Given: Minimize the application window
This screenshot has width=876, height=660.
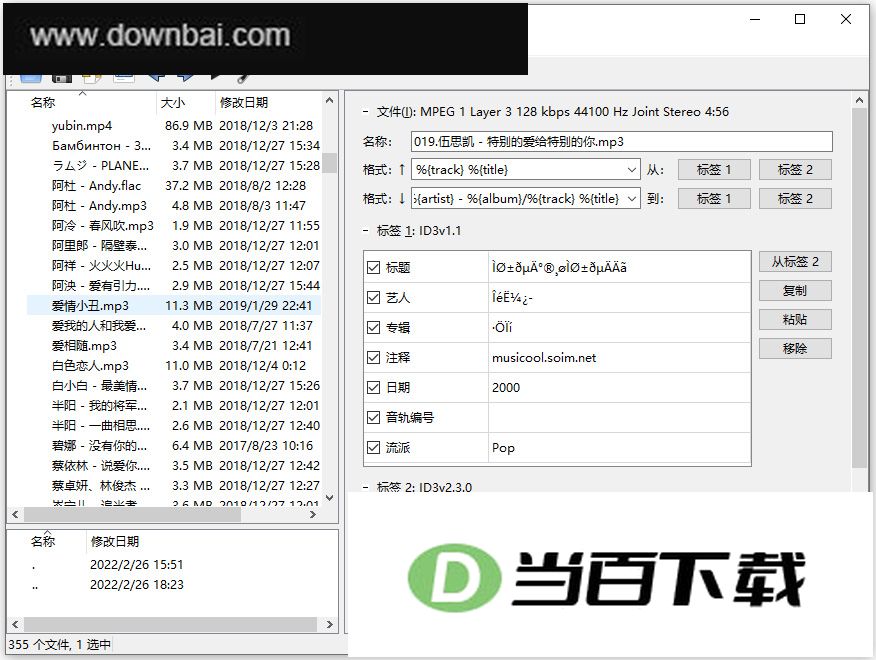Looking at the screenshot, I should 755,20.
